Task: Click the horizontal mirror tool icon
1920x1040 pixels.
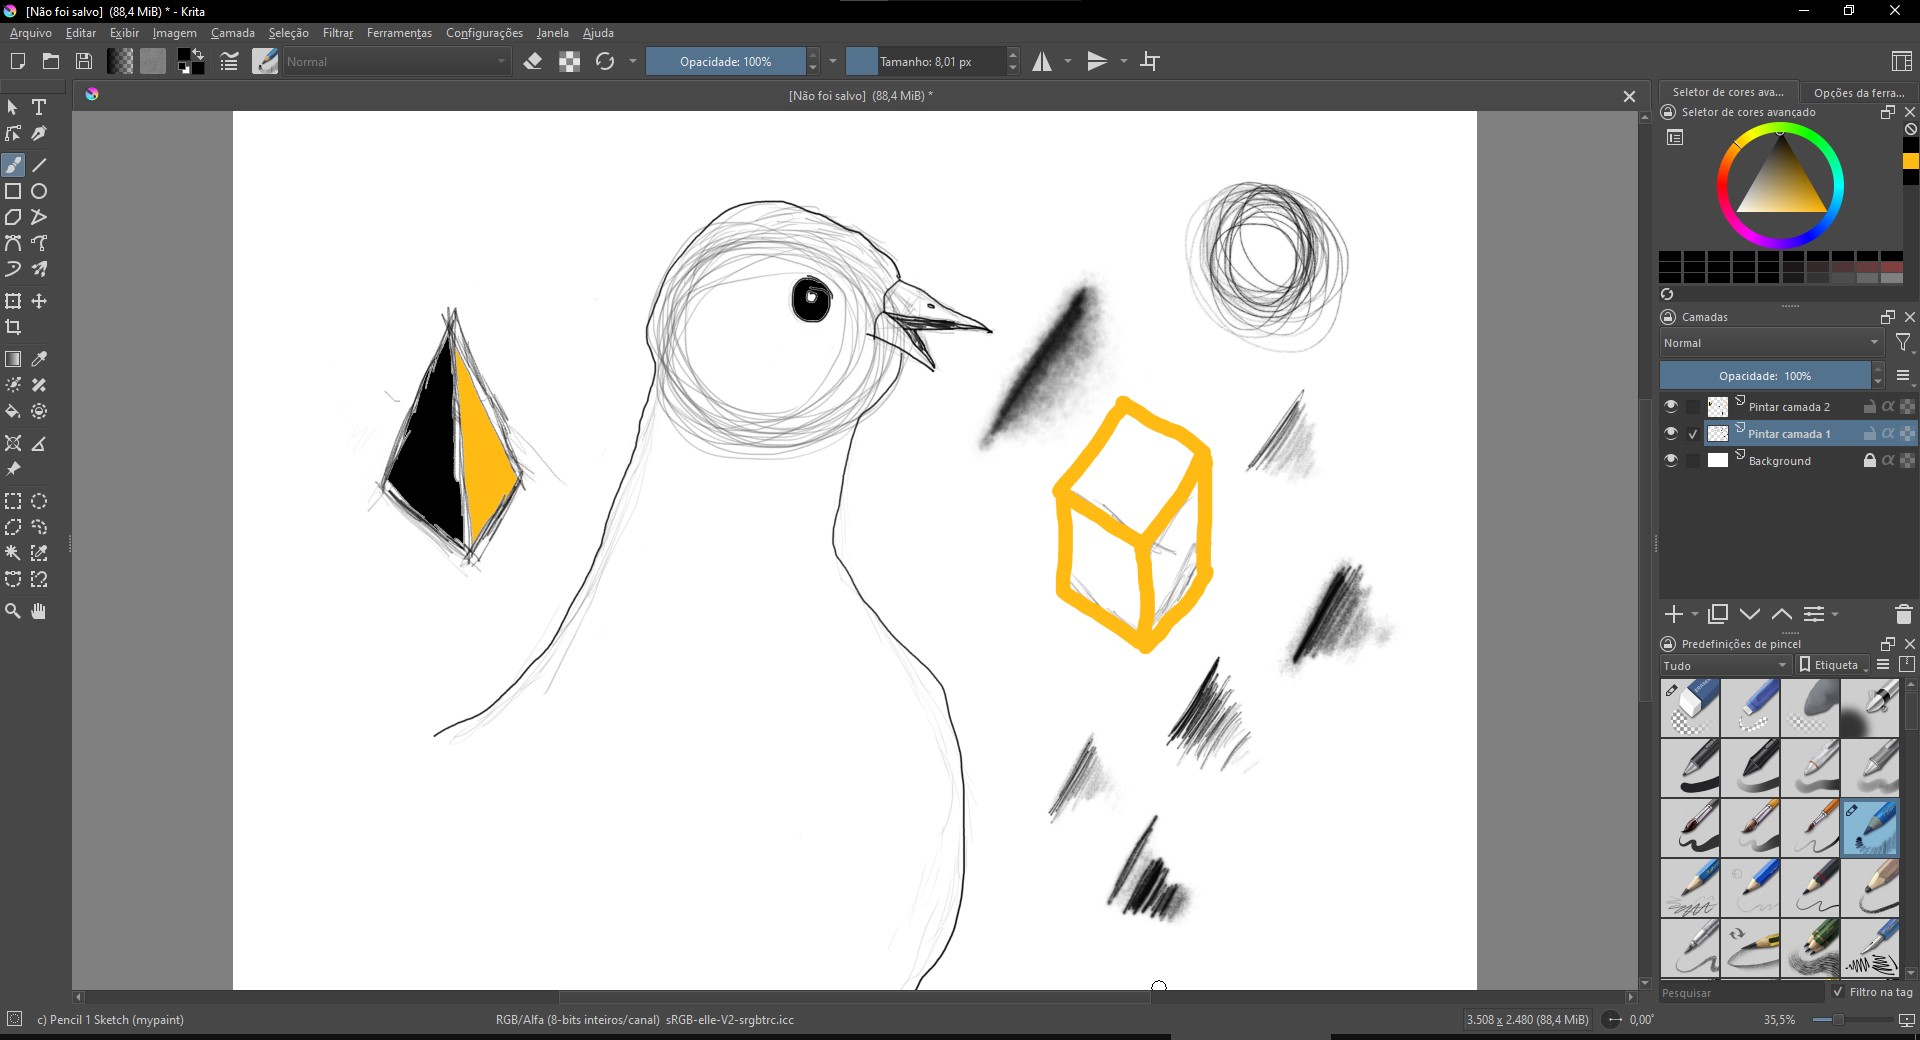Action: 1042,62
